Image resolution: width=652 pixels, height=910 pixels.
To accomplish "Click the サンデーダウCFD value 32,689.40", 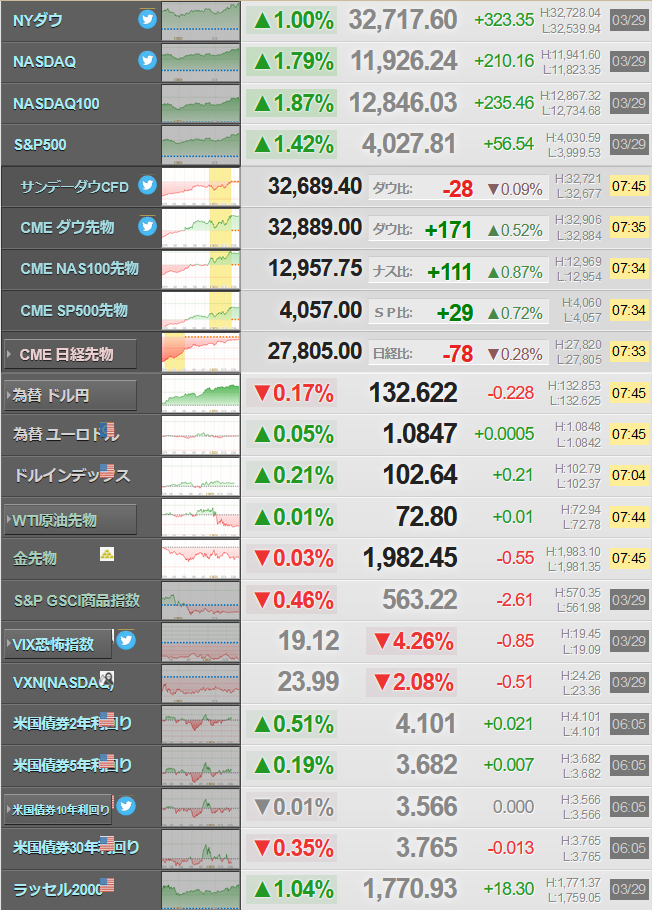I will pyautogui.click(x=315, y=186).
